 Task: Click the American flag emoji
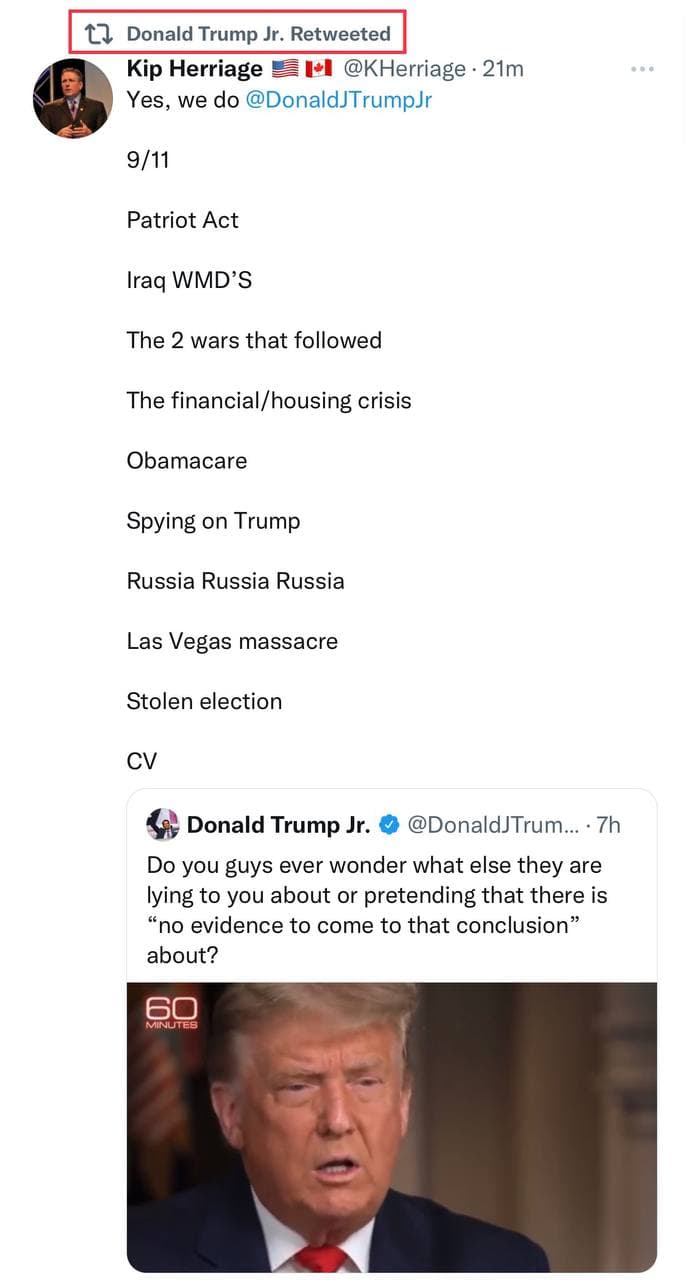click(x=285, y=69)
